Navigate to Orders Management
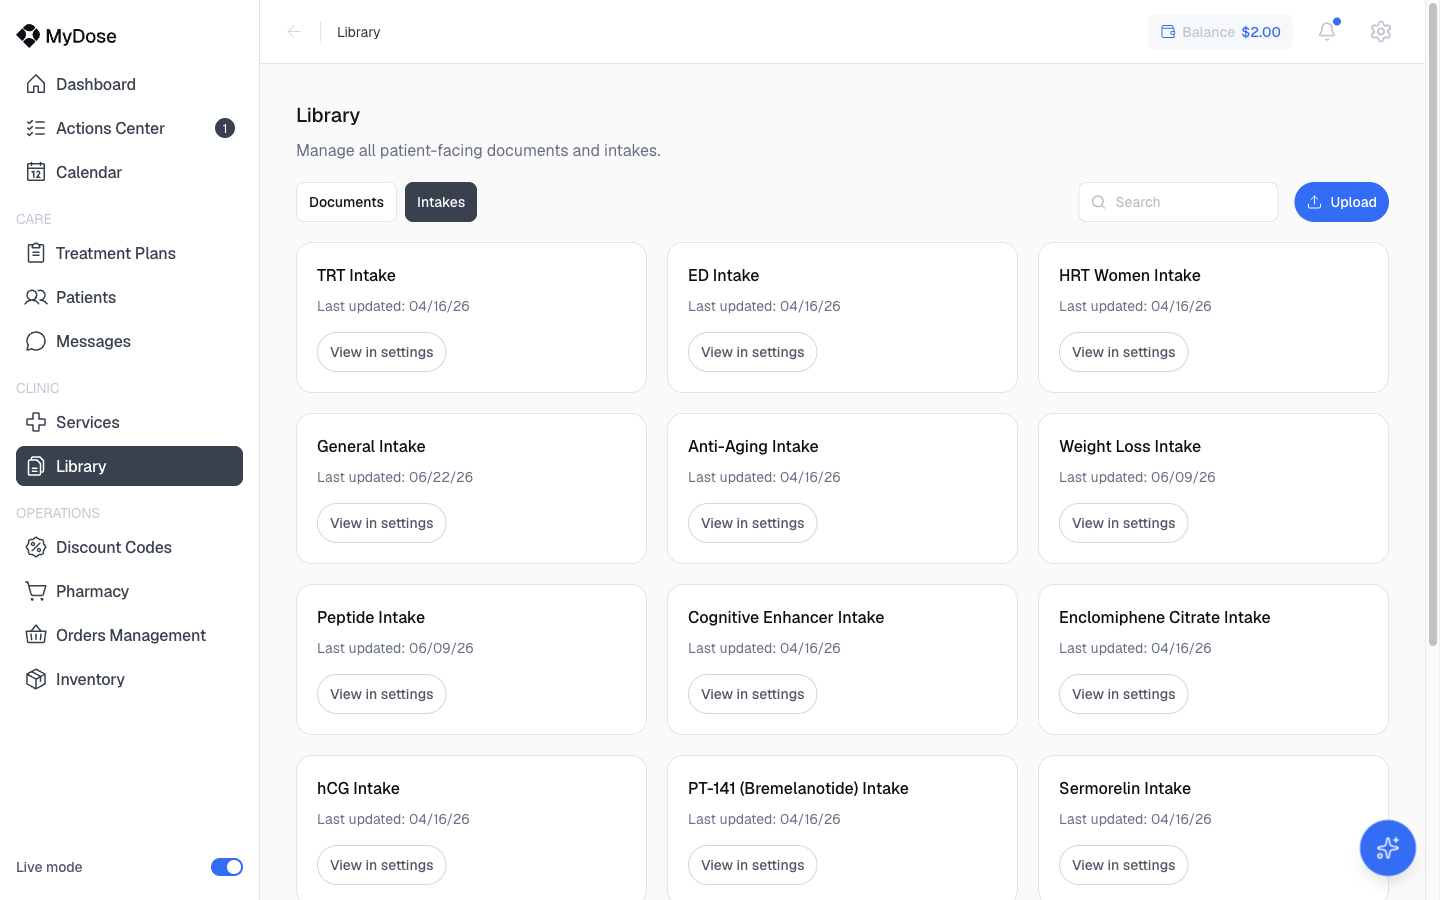This screenshot has height=900, width=1440. 129,635
